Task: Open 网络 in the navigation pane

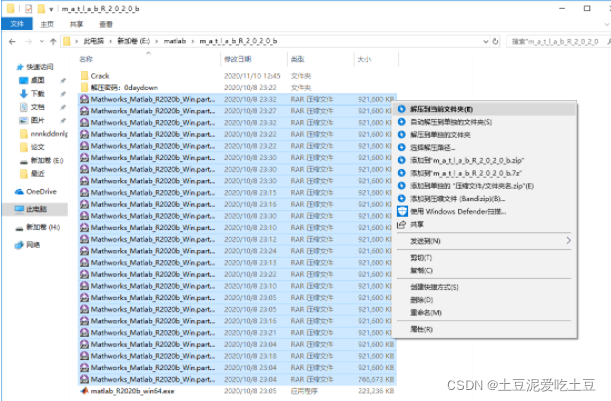Action: (33, 245)
